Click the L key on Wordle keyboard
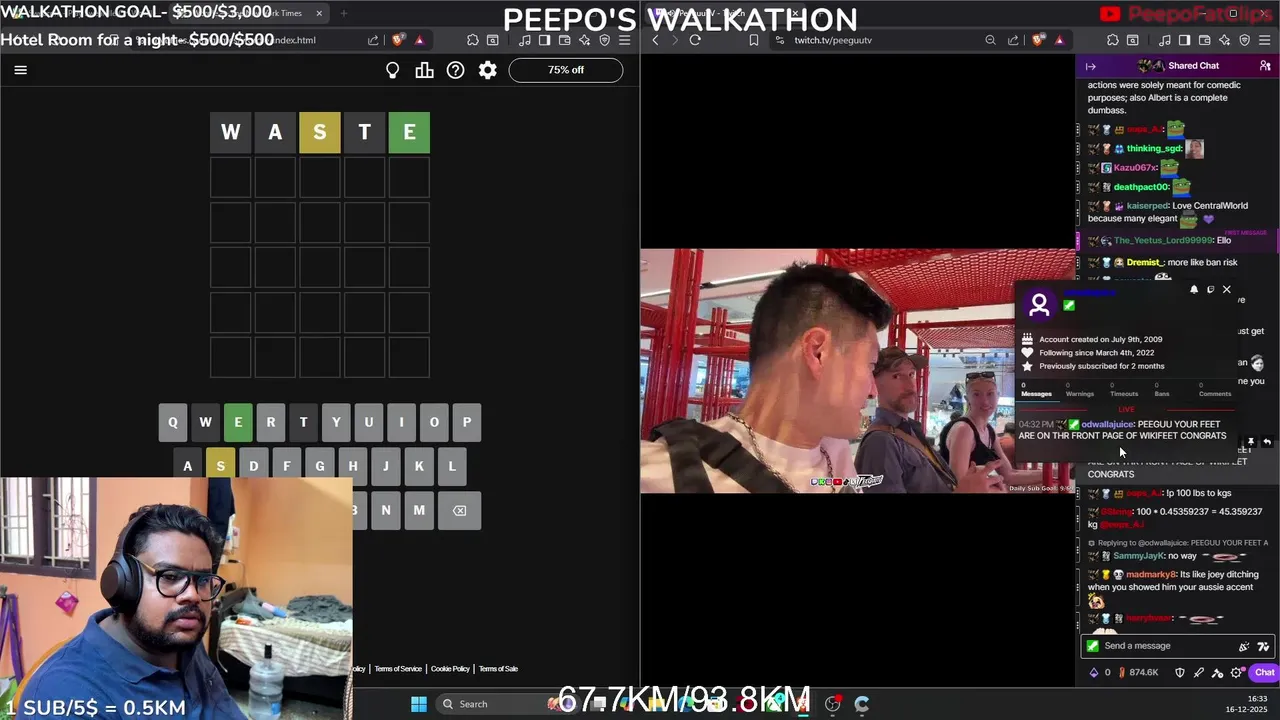Screen dimensions: 1280x720 (452, 466)
